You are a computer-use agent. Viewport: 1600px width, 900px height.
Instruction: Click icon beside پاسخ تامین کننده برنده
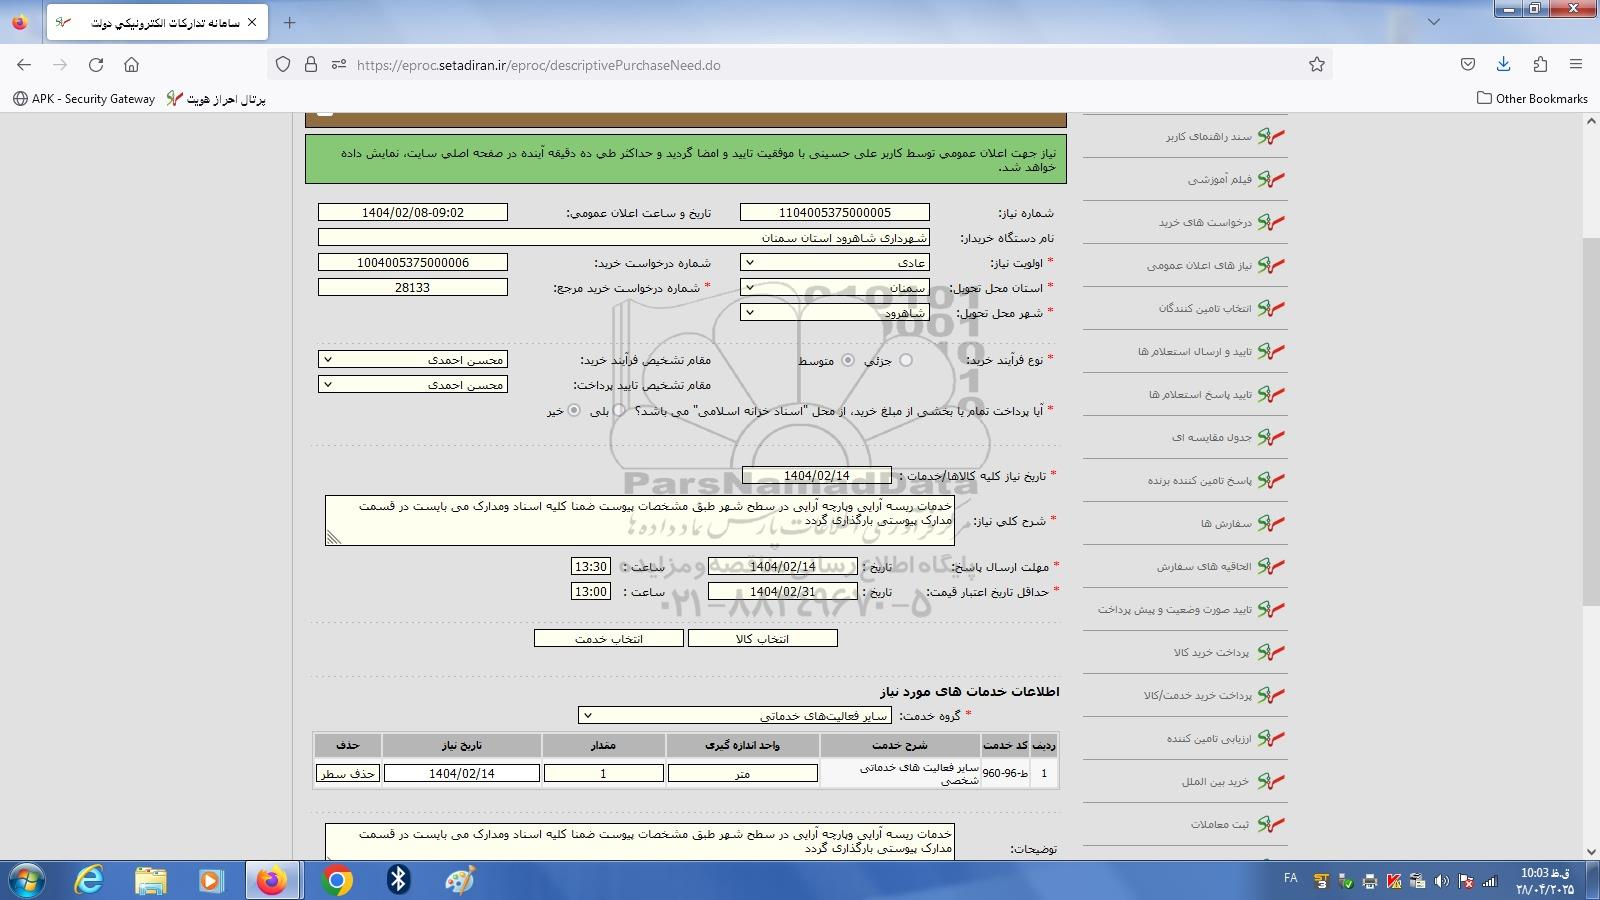pos(1271,480)
